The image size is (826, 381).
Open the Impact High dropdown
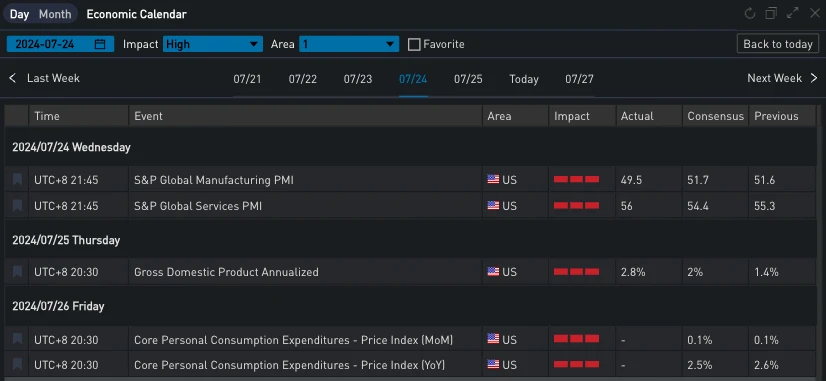tap(213, 44)
